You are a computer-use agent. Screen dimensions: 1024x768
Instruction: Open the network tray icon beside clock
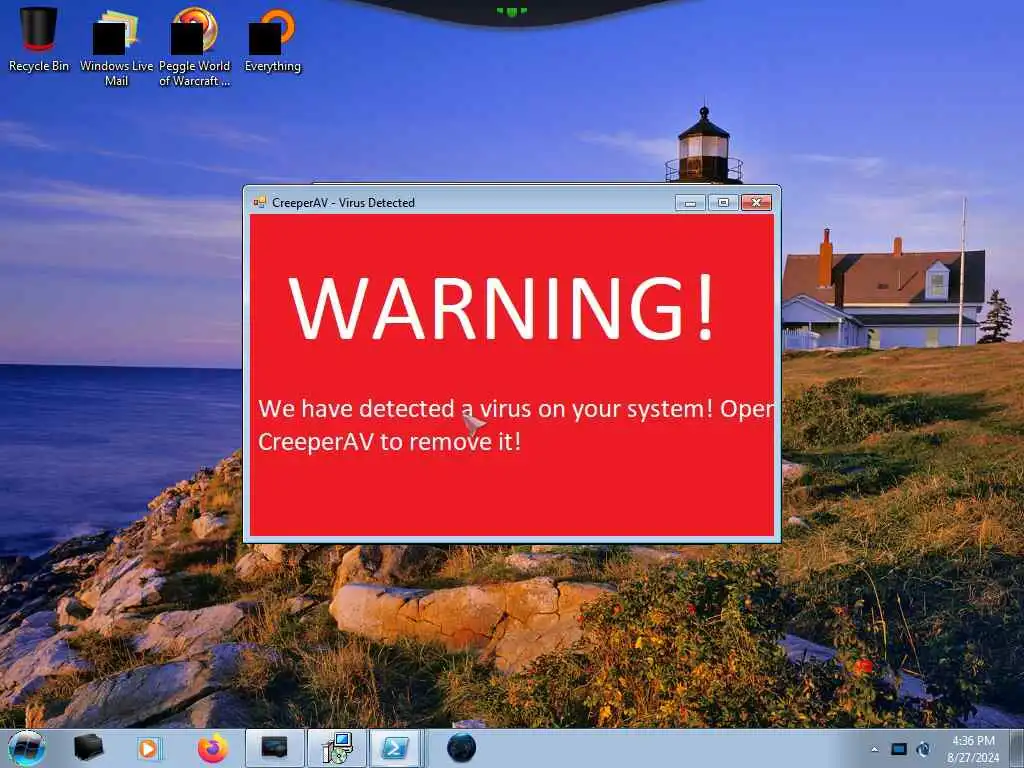(923, 750)
